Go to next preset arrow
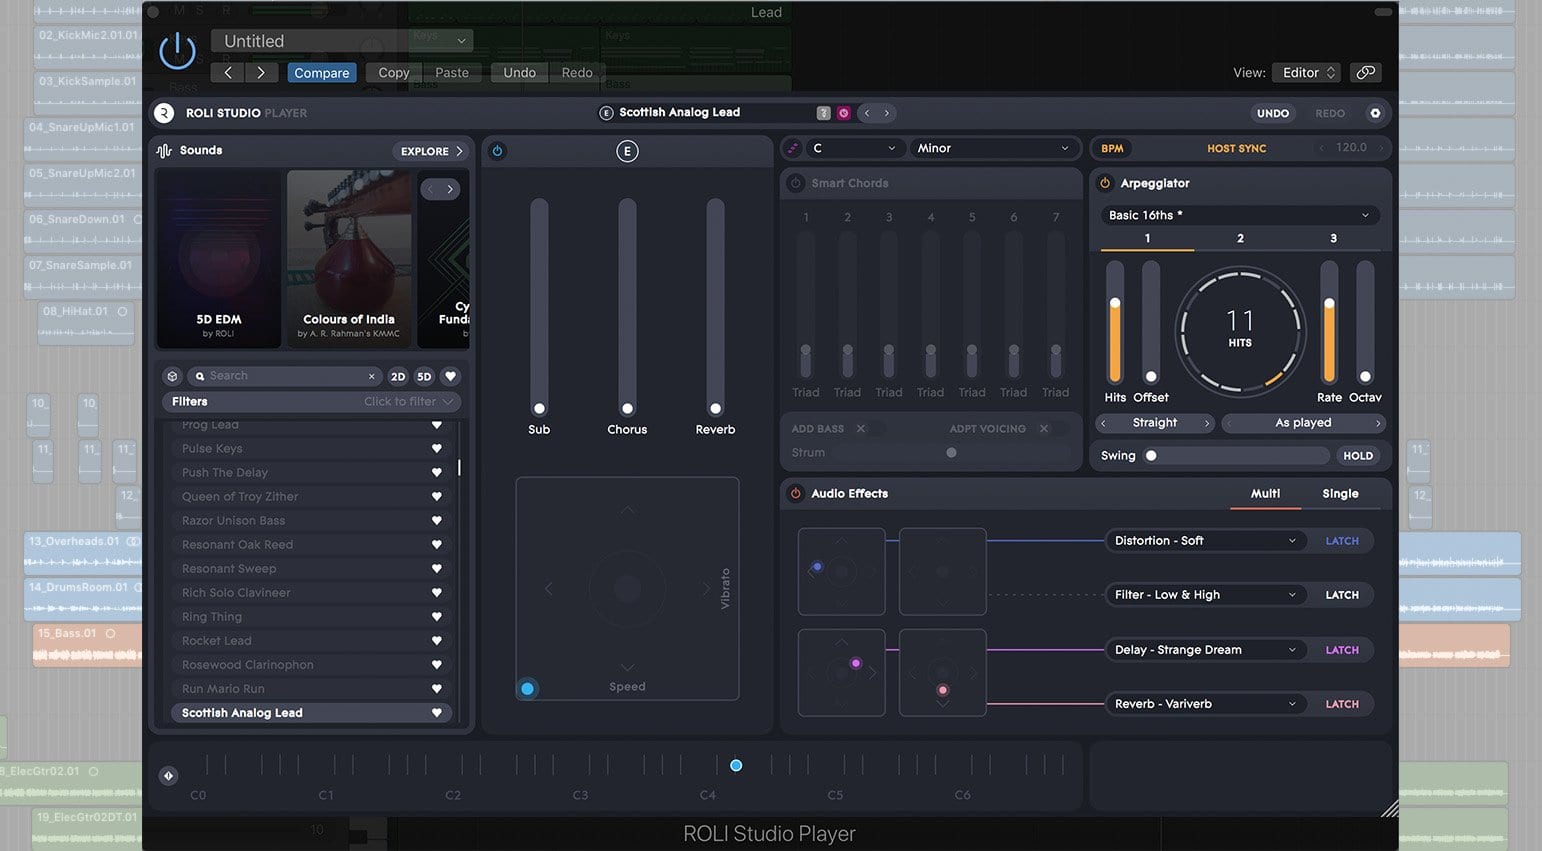Screen dimensions: 1542x851 tap(261, 72)
